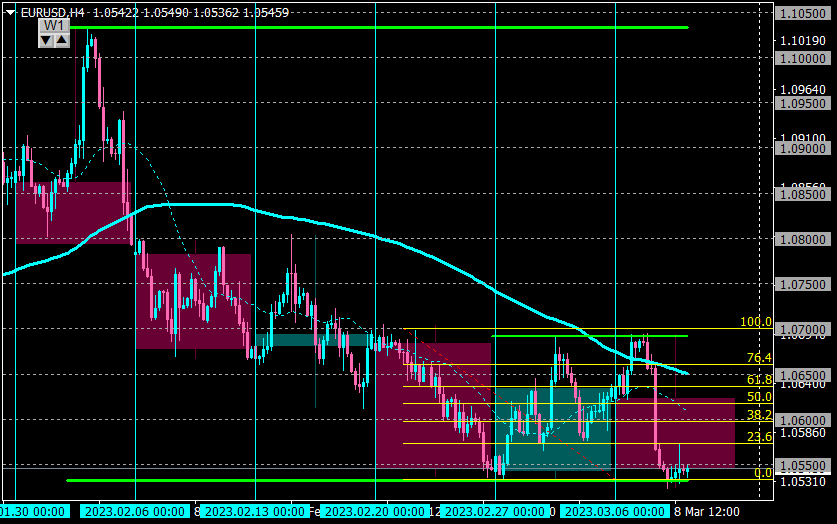Click the 1.10500 price level label
Image resolution: width=837 pixels, height=524 pixels.
point(803,13)
